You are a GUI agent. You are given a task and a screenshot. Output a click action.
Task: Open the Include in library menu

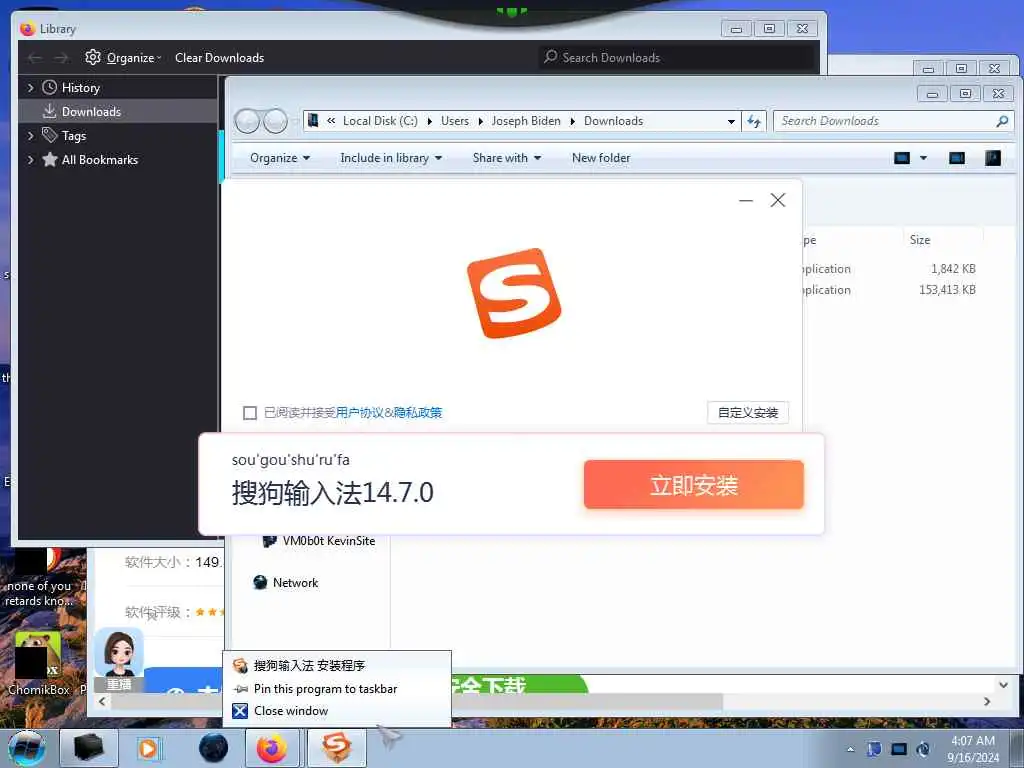[x=391, y=158]
